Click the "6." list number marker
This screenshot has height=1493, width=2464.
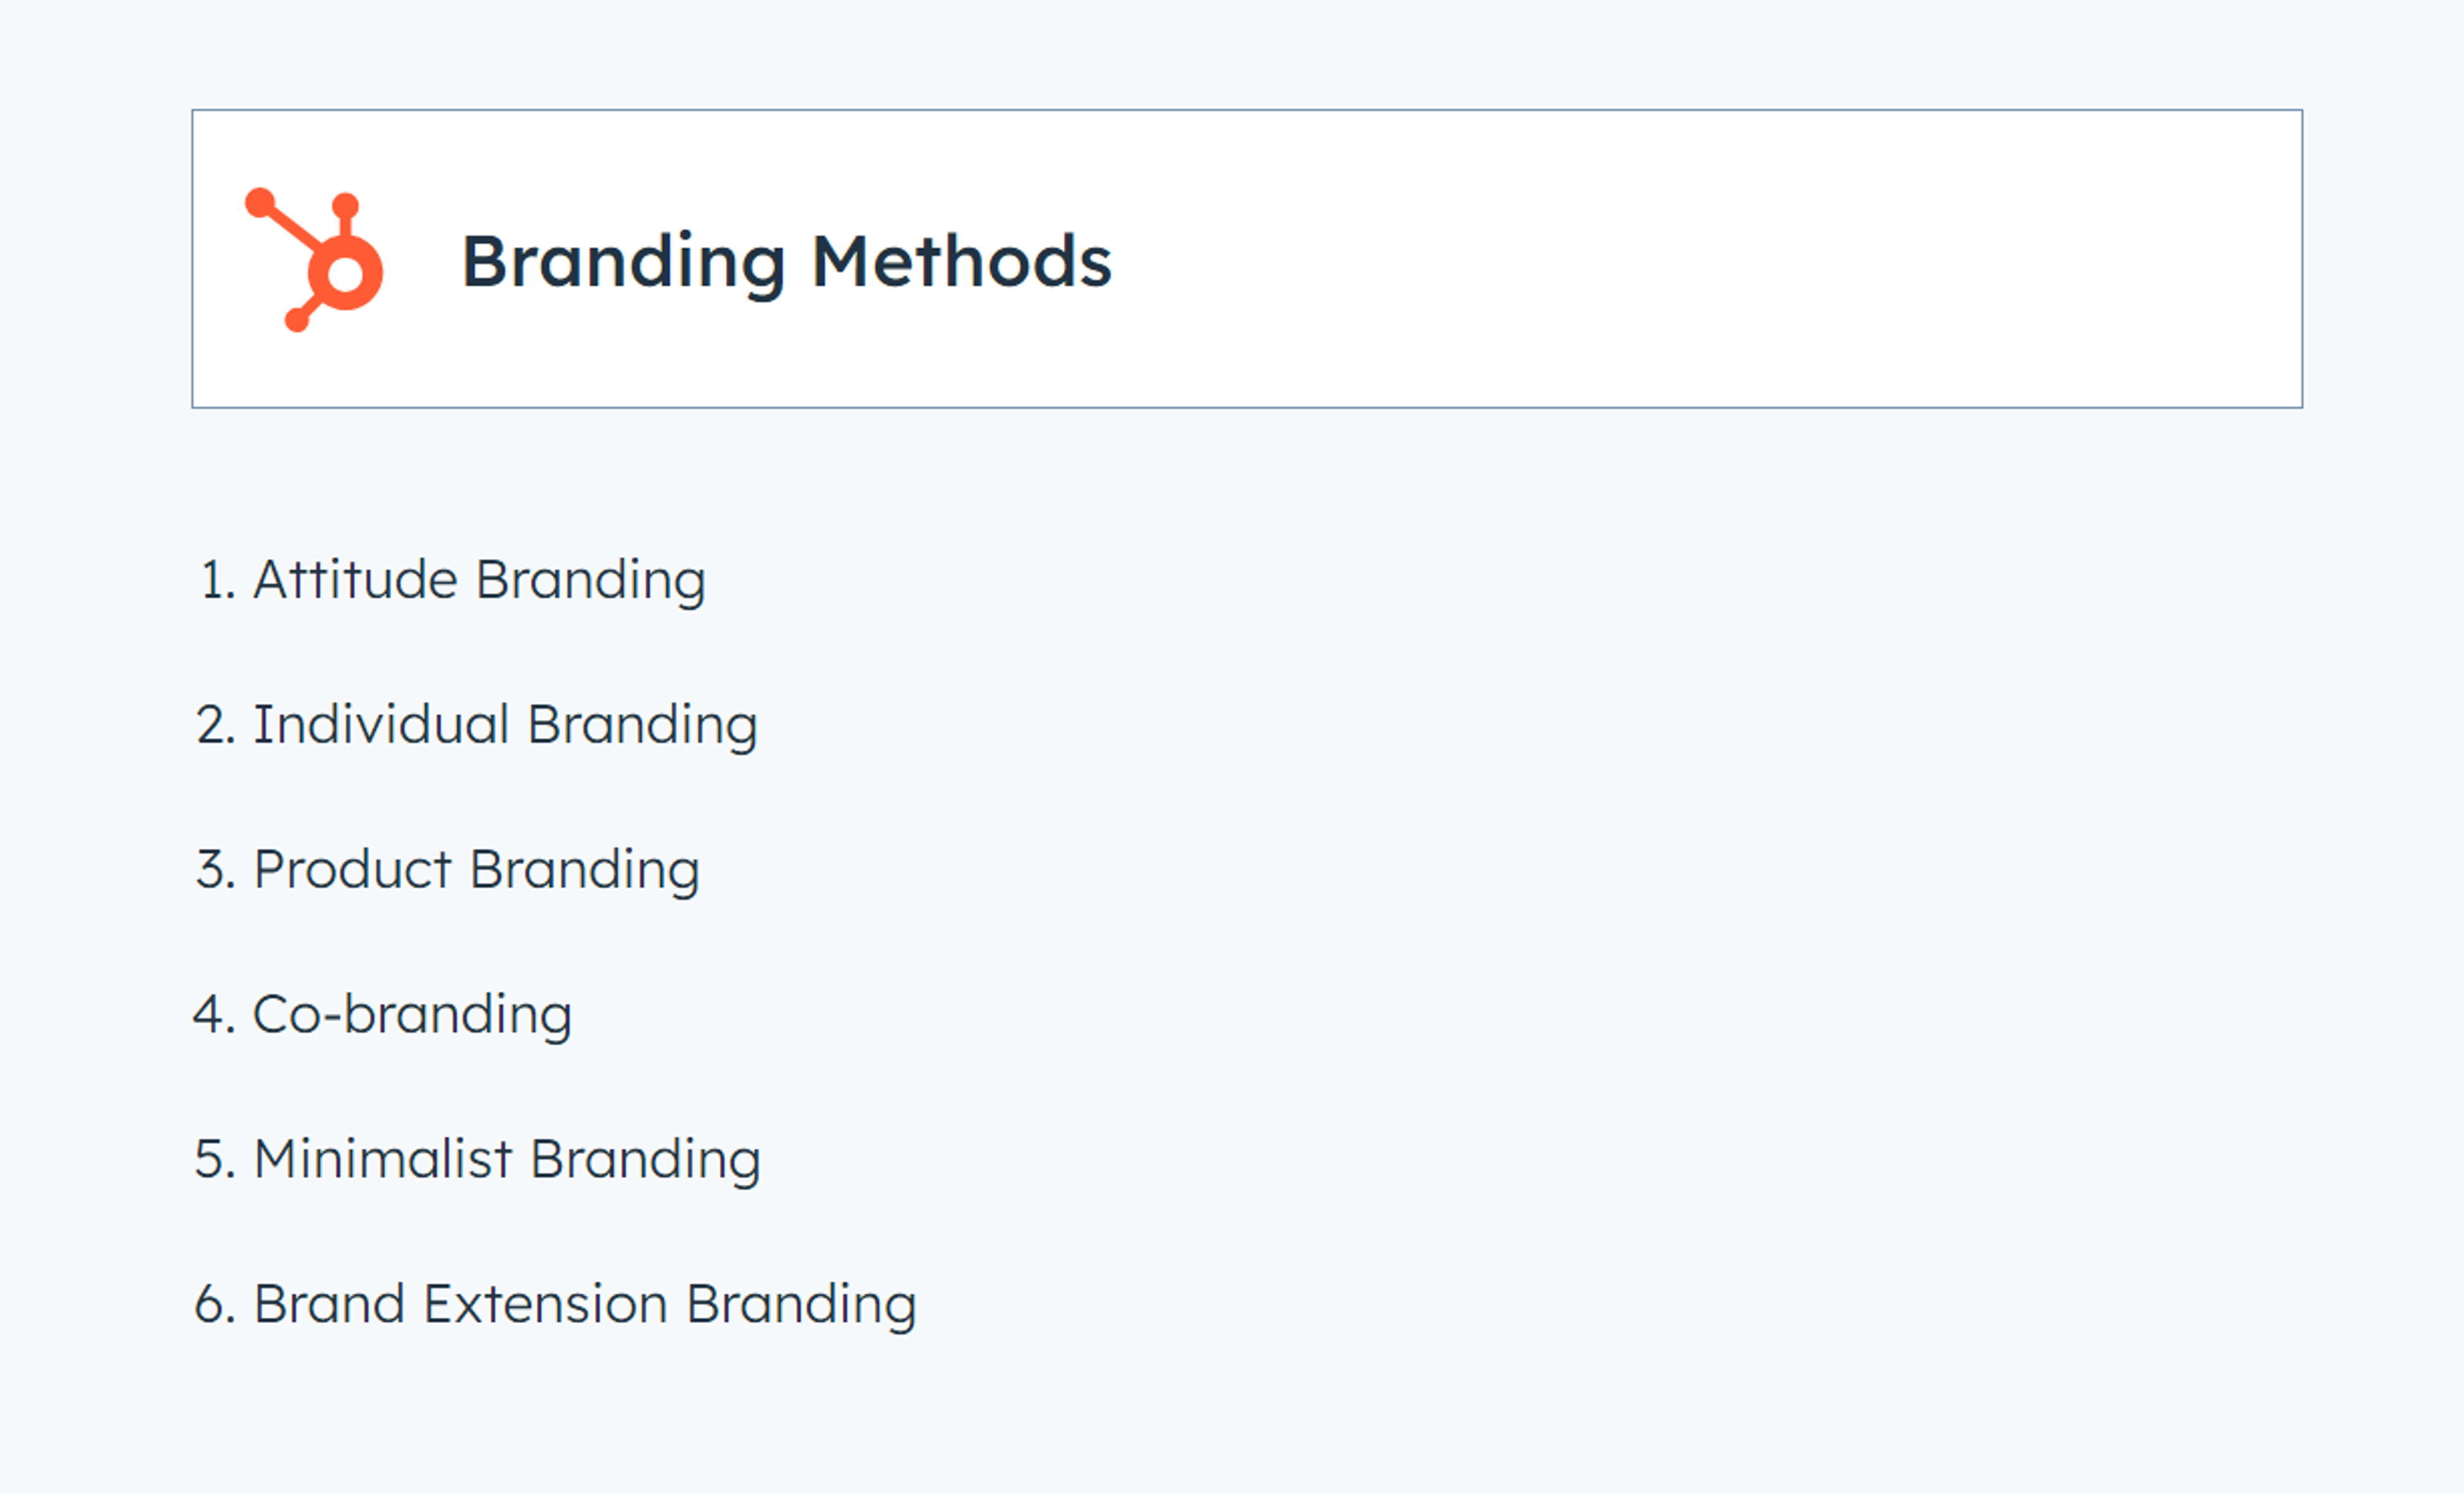click(216, 1305)
